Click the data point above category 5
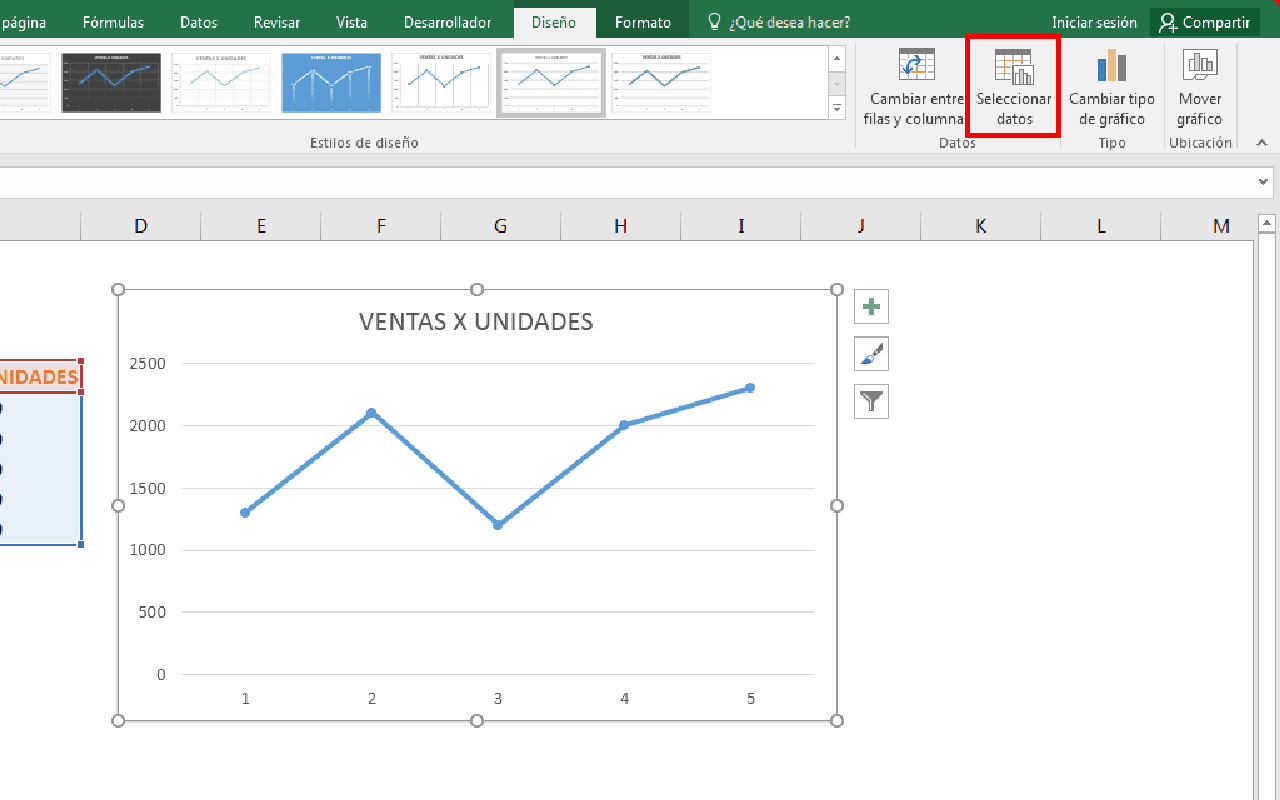The height and width of the screenshot is (800, 1280). 750,388
